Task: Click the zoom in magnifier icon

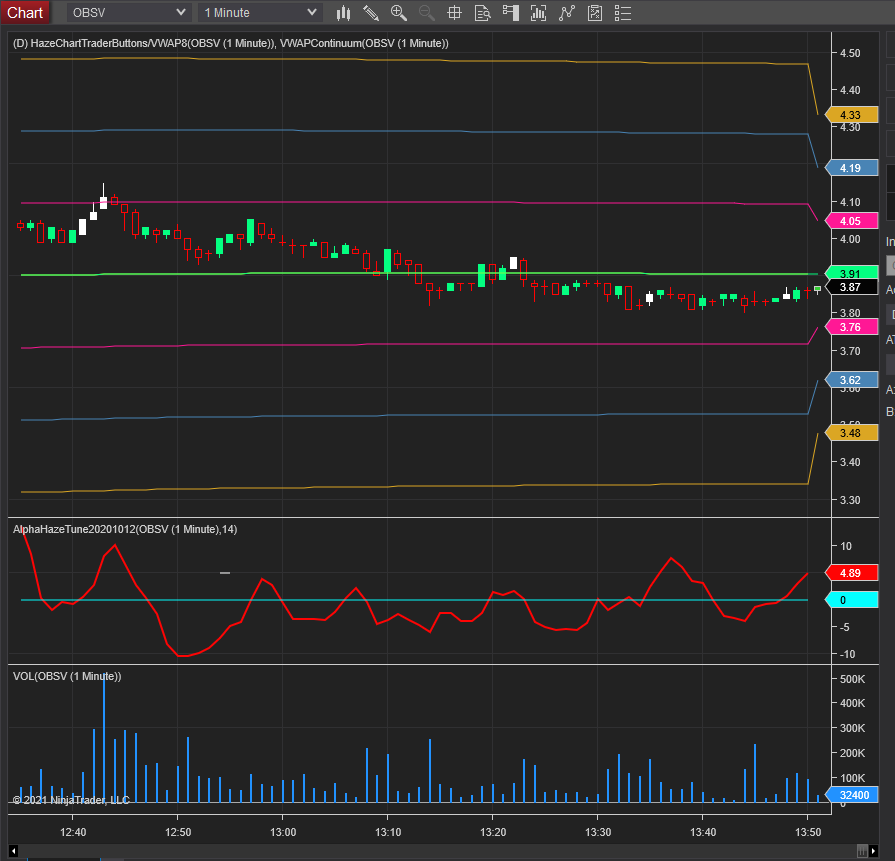Action: [x=398, y=13]
